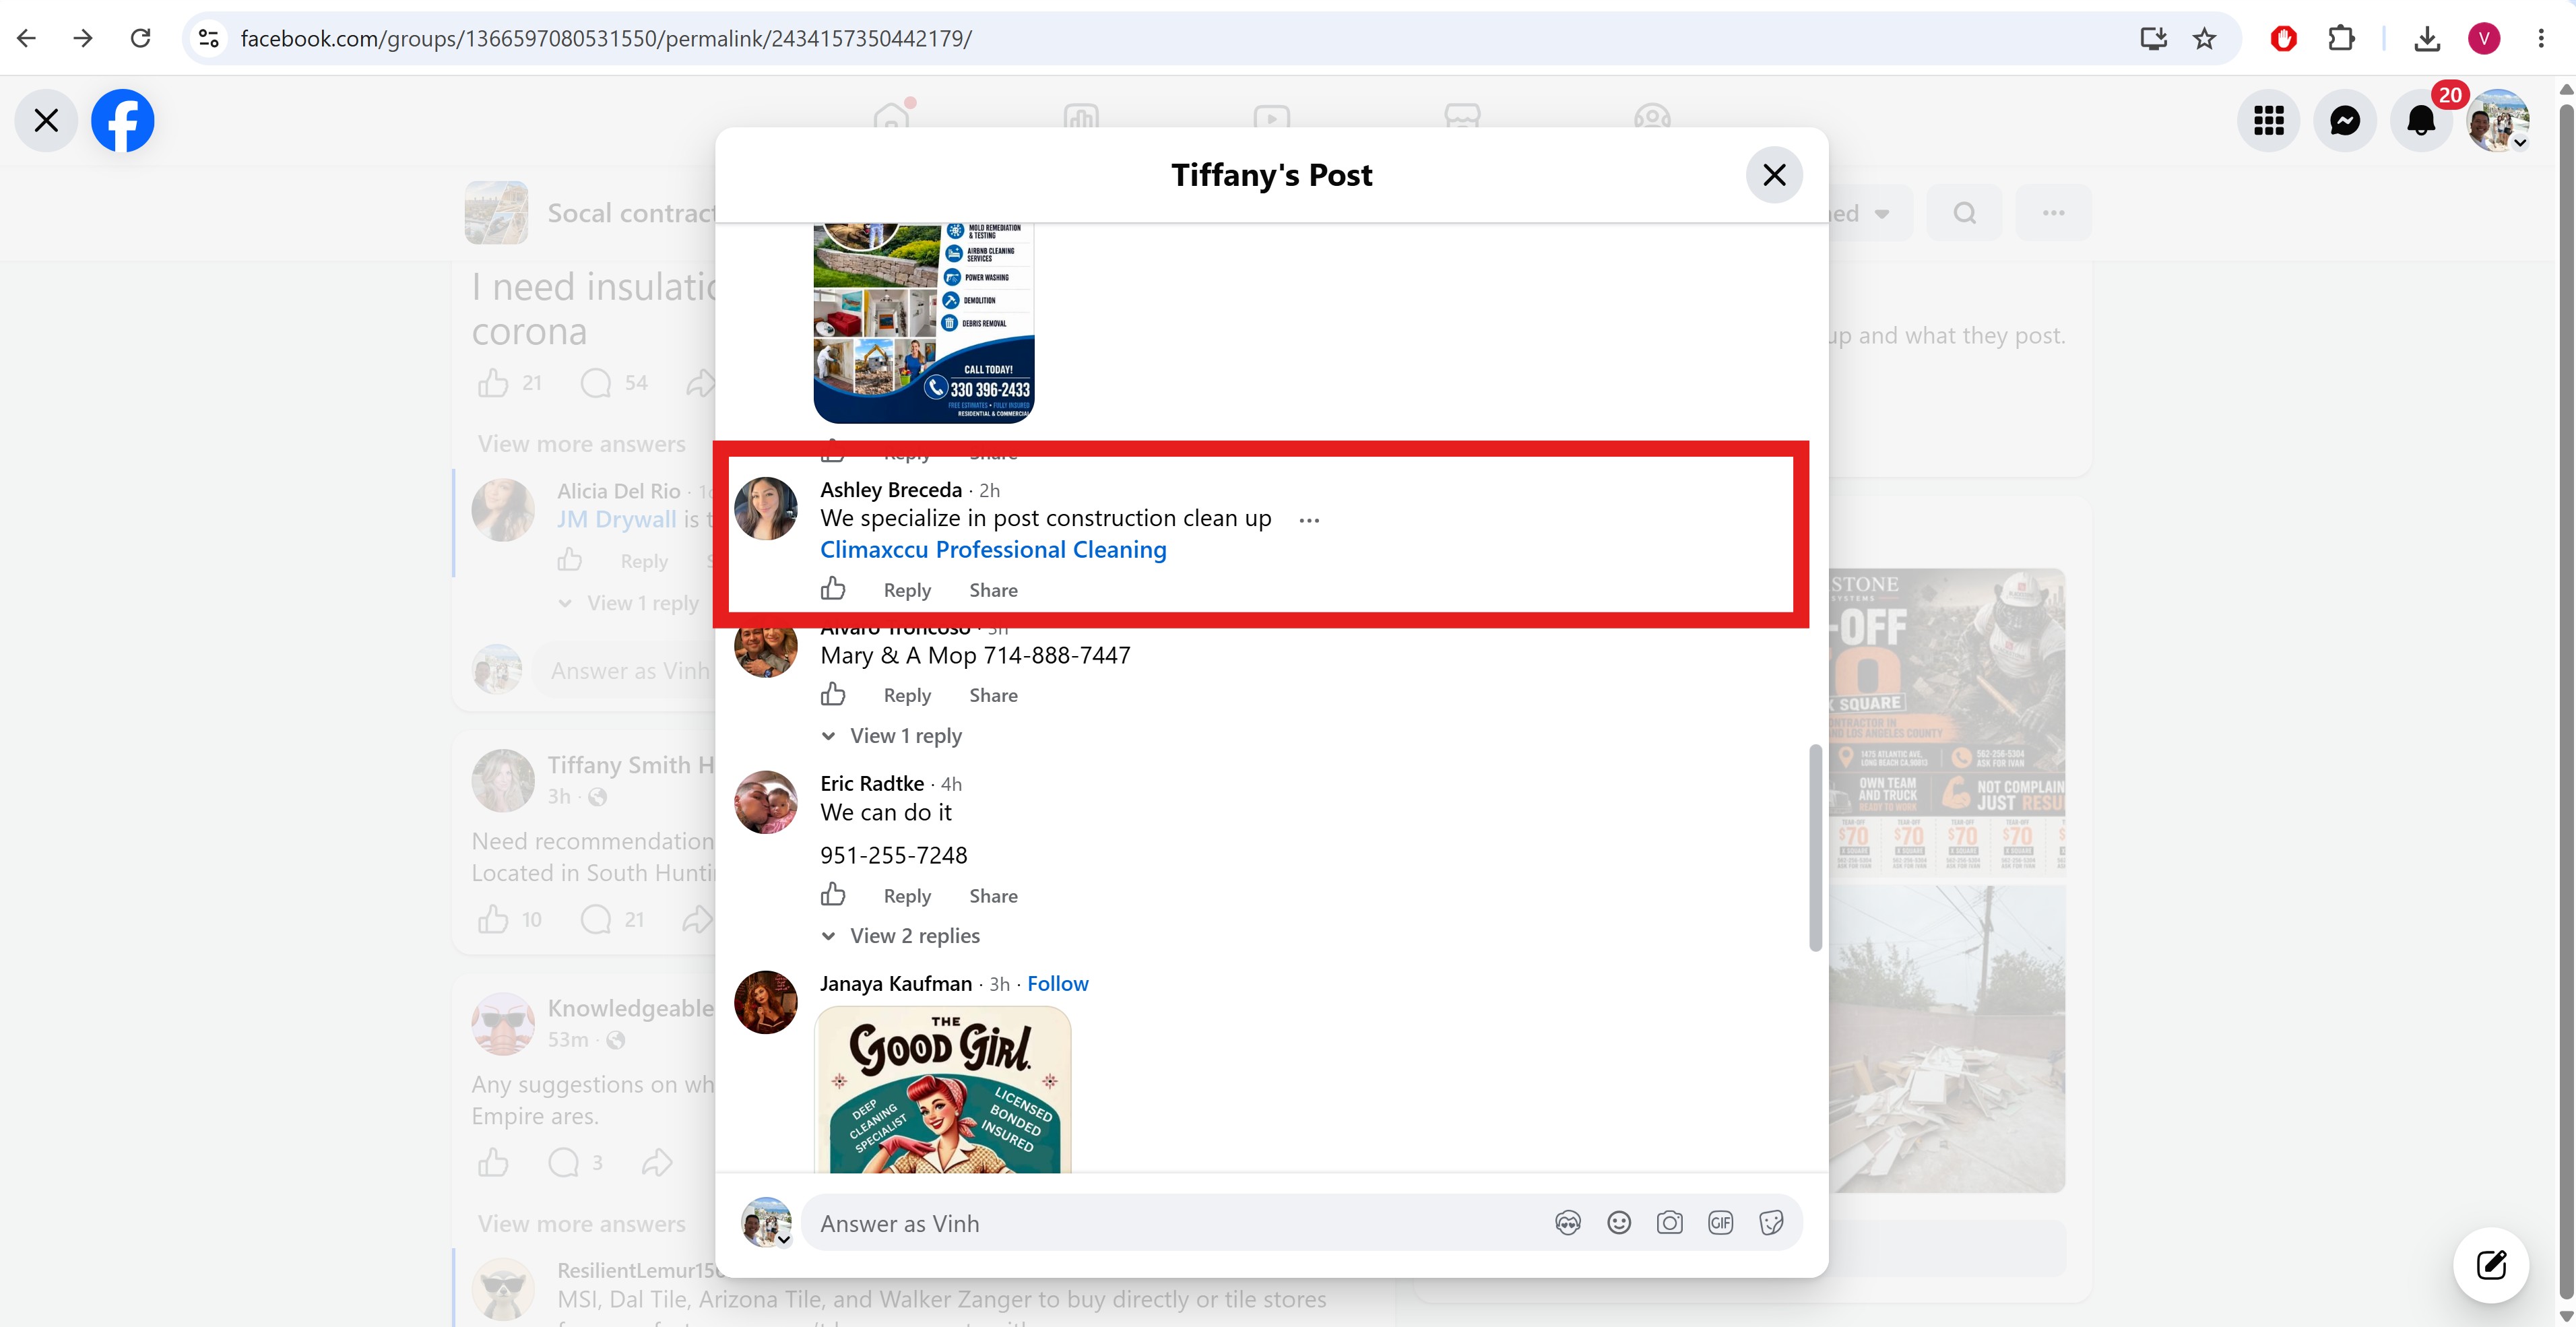Open the sticker picker in the answer box
This screenshot has width=2576, height=1327.
point(1771,1223)
